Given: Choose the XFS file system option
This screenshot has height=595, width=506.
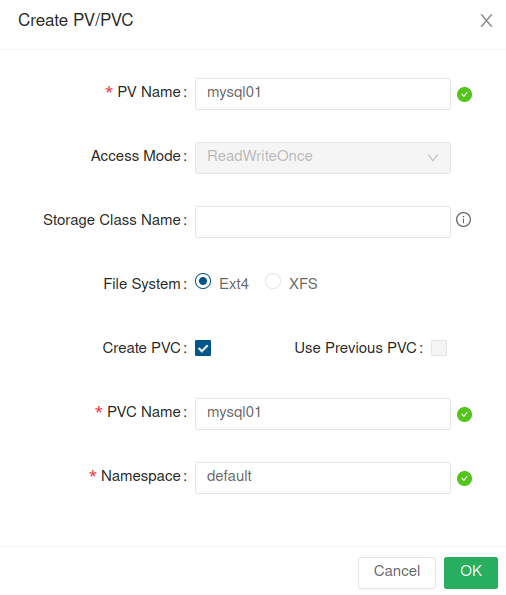Looking at the screenshot, I should click(273, 282).
